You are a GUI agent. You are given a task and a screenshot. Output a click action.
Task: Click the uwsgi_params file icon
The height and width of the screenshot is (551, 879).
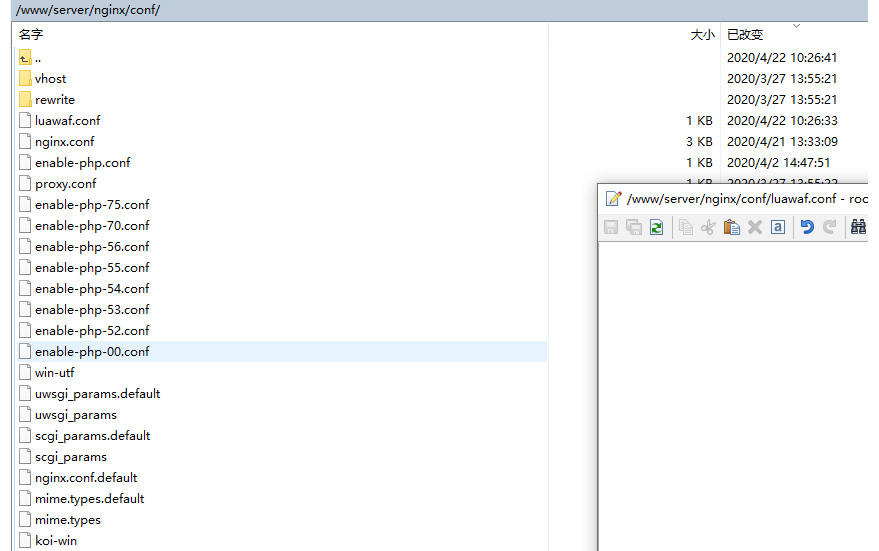(x=25, y=415)
